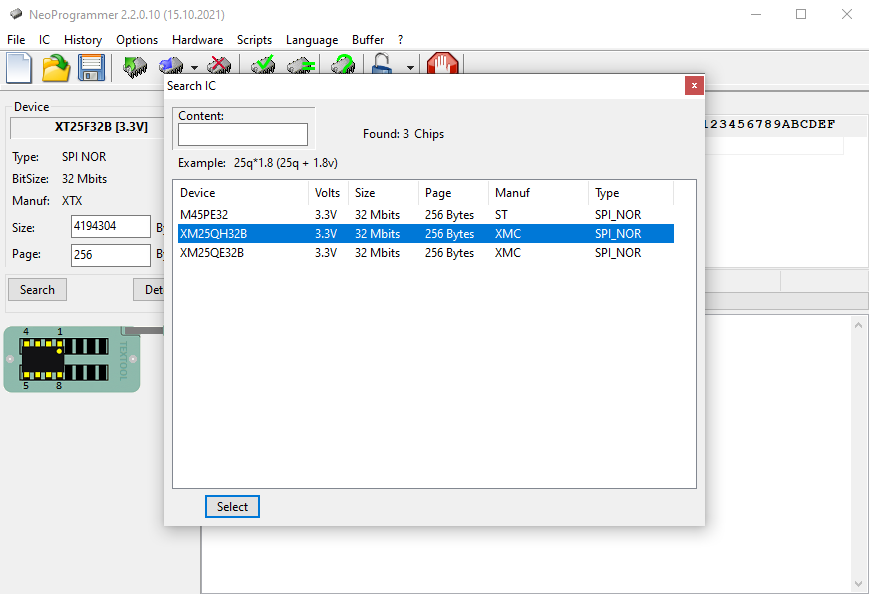The height and width of the screenshot is (594, 869).
Task: Expand the Write IC dropdown arrow
Action: click(x=195, y=68)
